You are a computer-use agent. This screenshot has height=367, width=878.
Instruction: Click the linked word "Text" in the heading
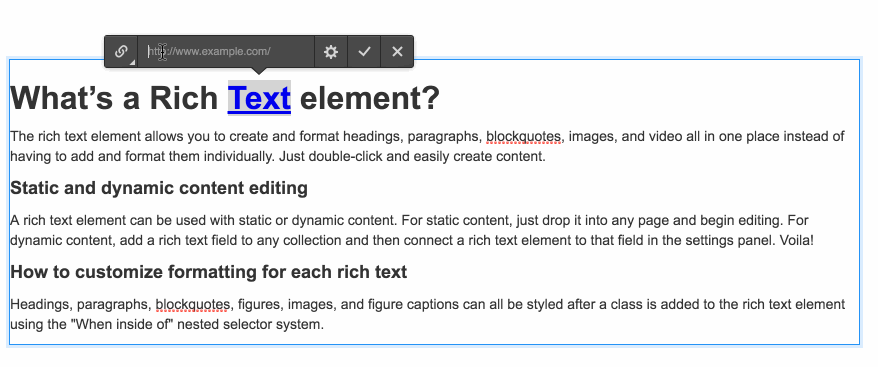point(259,98)
